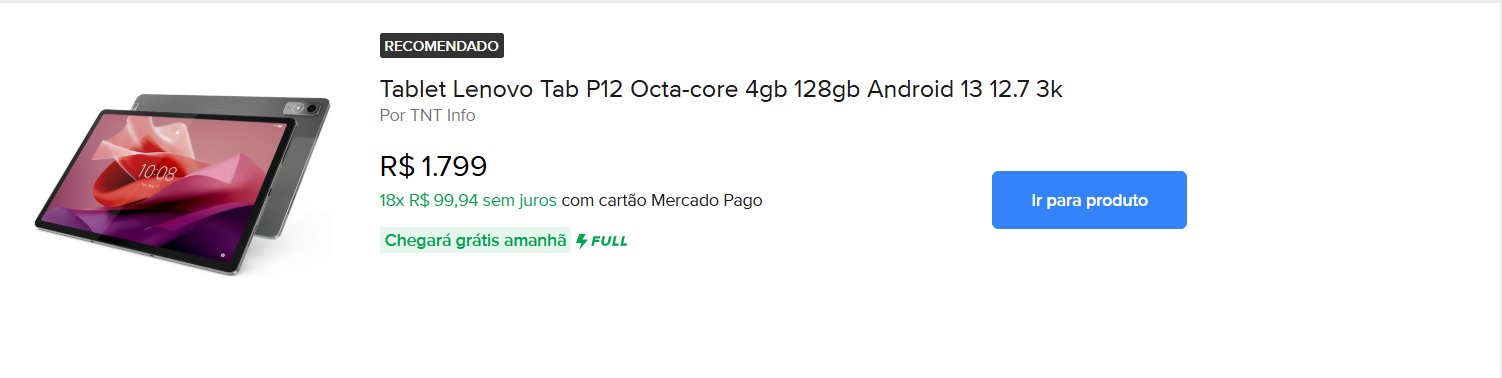Click the R$ currency symbol of price

[397, 166]
